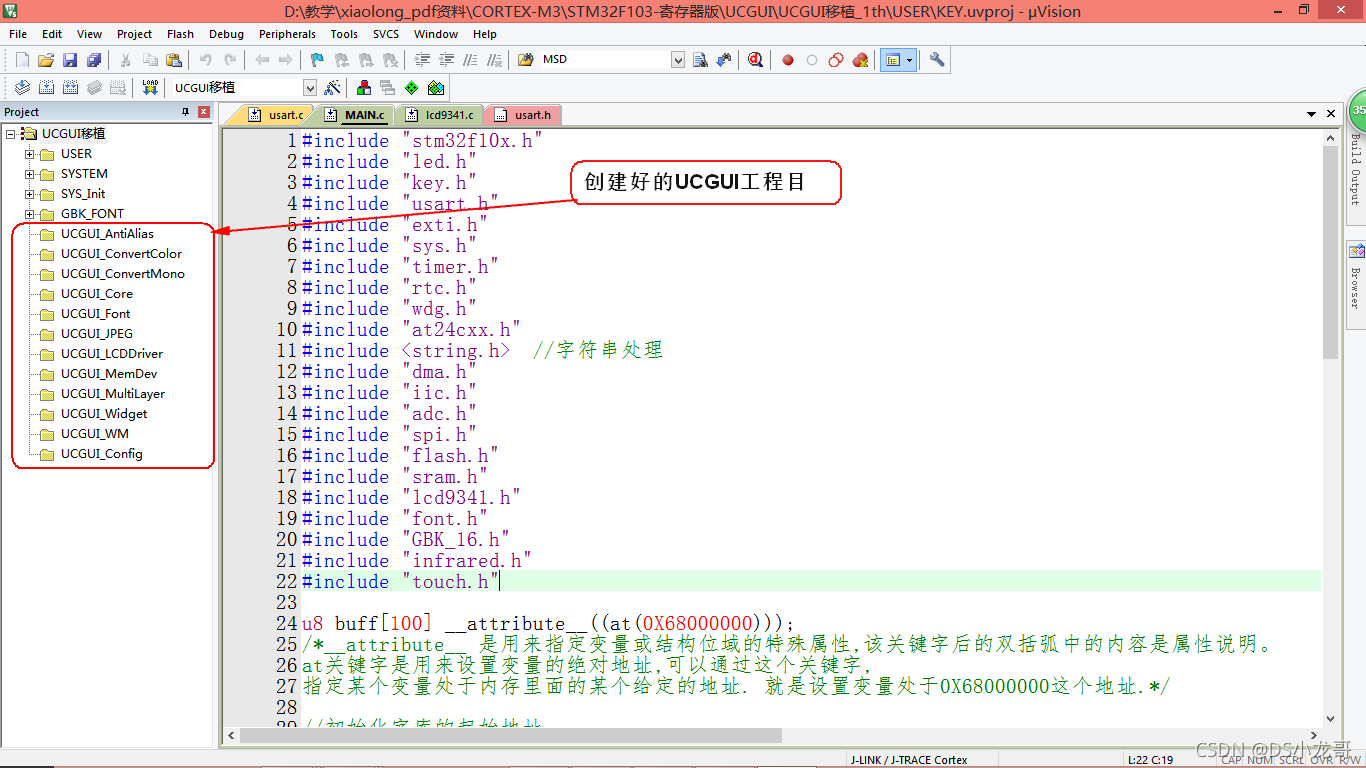1366x768 pixels.
Task: Start a debug session with the magnifier icon
Action: point(755,59)
